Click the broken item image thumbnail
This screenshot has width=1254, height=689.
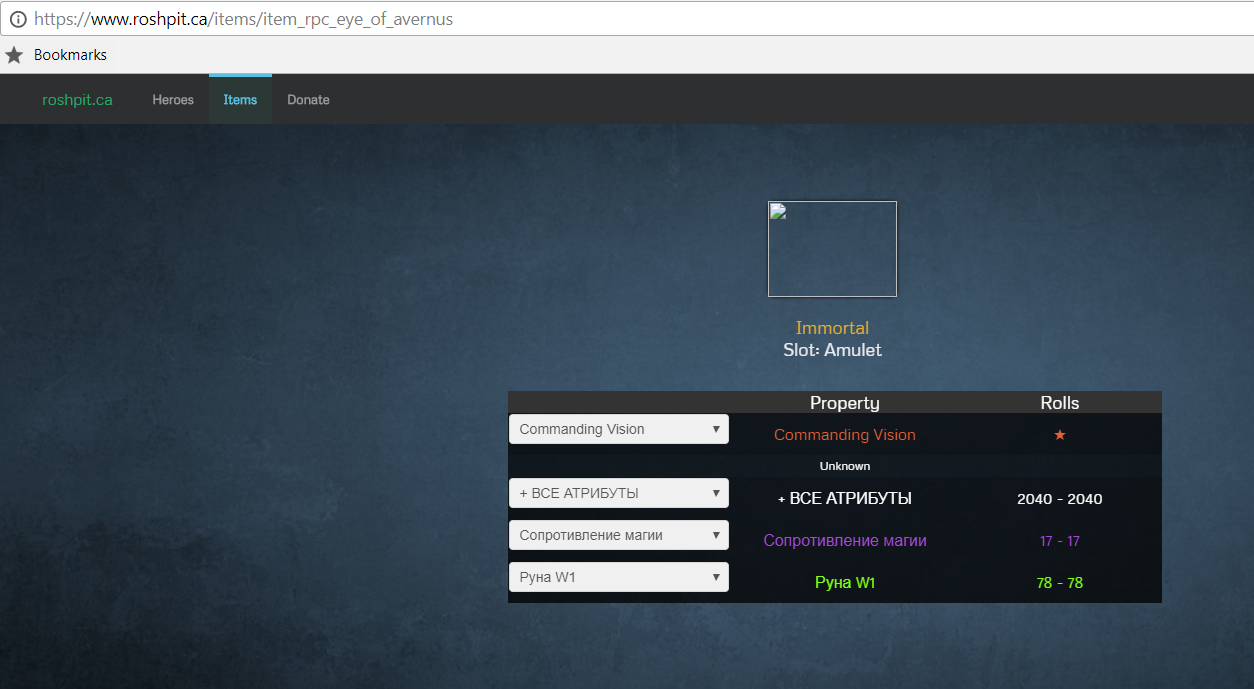pyautogui.click(x=832, y=249)
